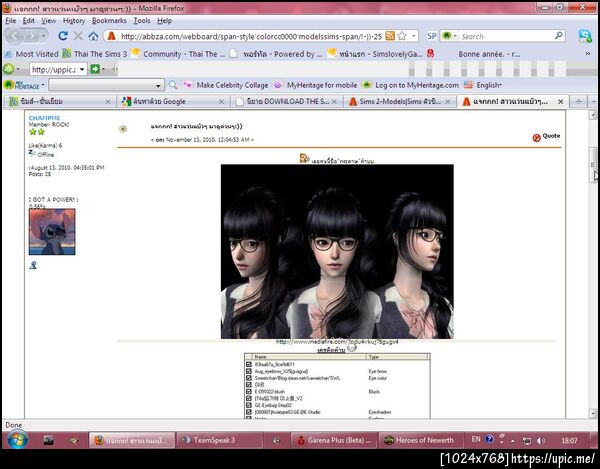
Task: Click the network icon in system tray
Action: tap(527, 441)
